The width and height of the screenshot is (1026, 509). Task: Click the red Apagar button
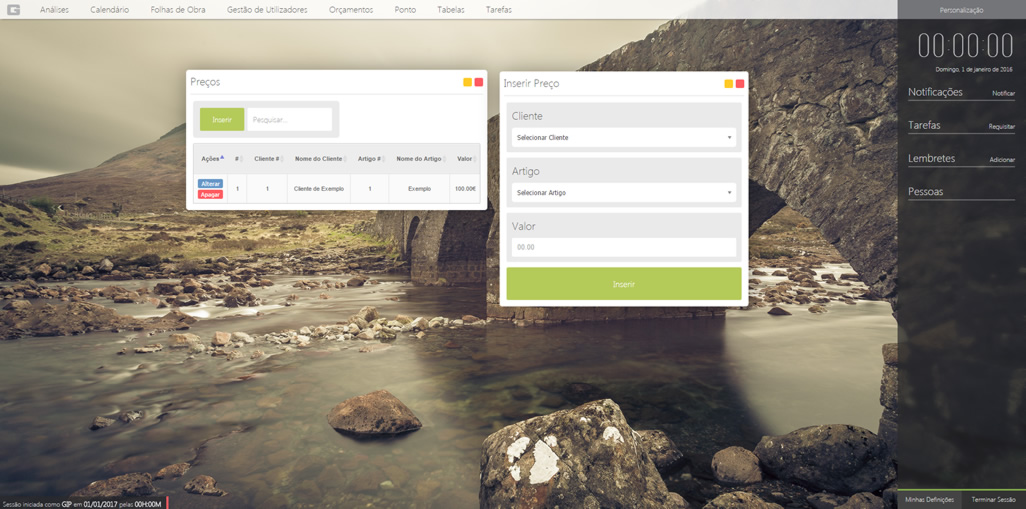click(x=210, y=194)
